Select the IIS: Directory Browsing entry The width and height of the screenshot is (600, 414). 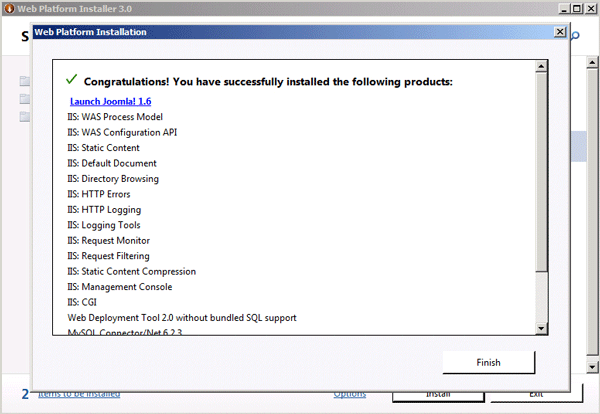tap(113, 179)
